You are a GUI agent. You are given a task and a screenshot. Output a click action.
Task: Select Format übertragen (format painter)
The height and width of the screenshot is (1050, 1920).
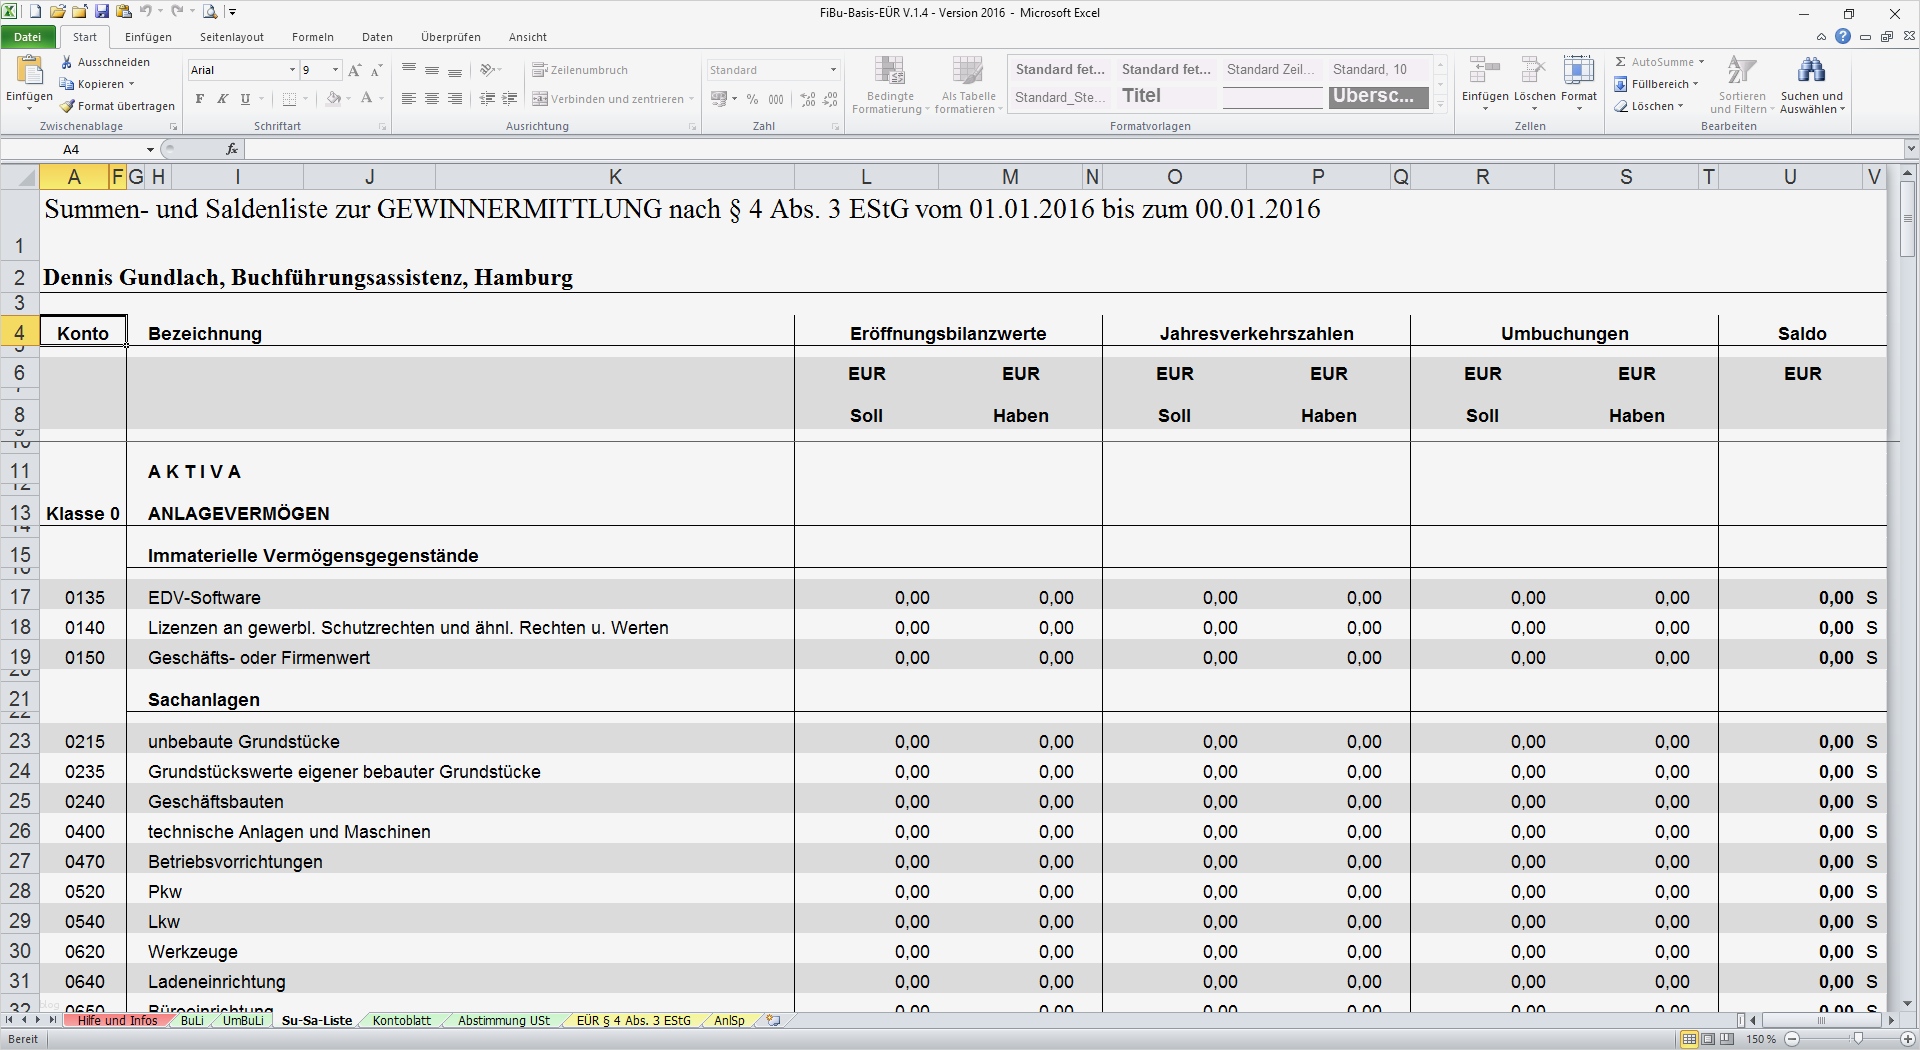pyautogui.click(x=67, y=105)
